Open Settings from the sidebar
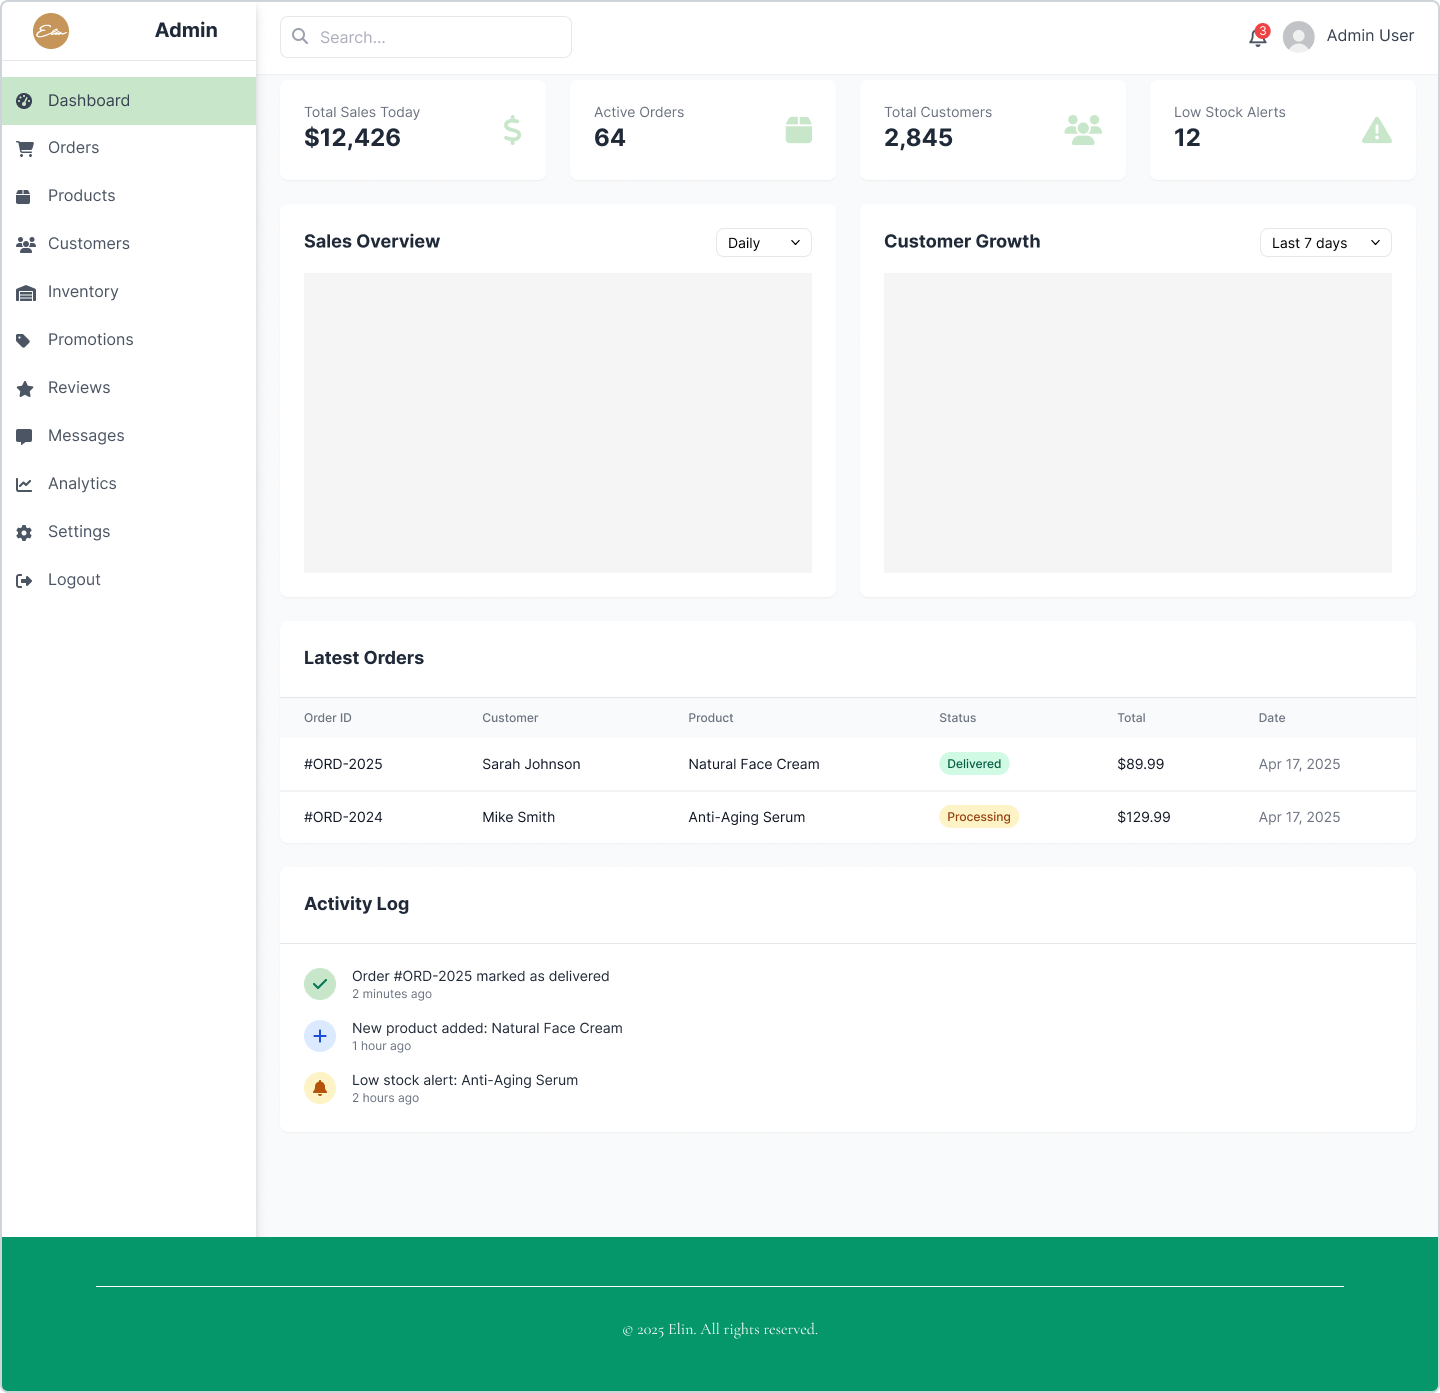Screen dimensions: 1440x1393 click(x=79, y=532)
